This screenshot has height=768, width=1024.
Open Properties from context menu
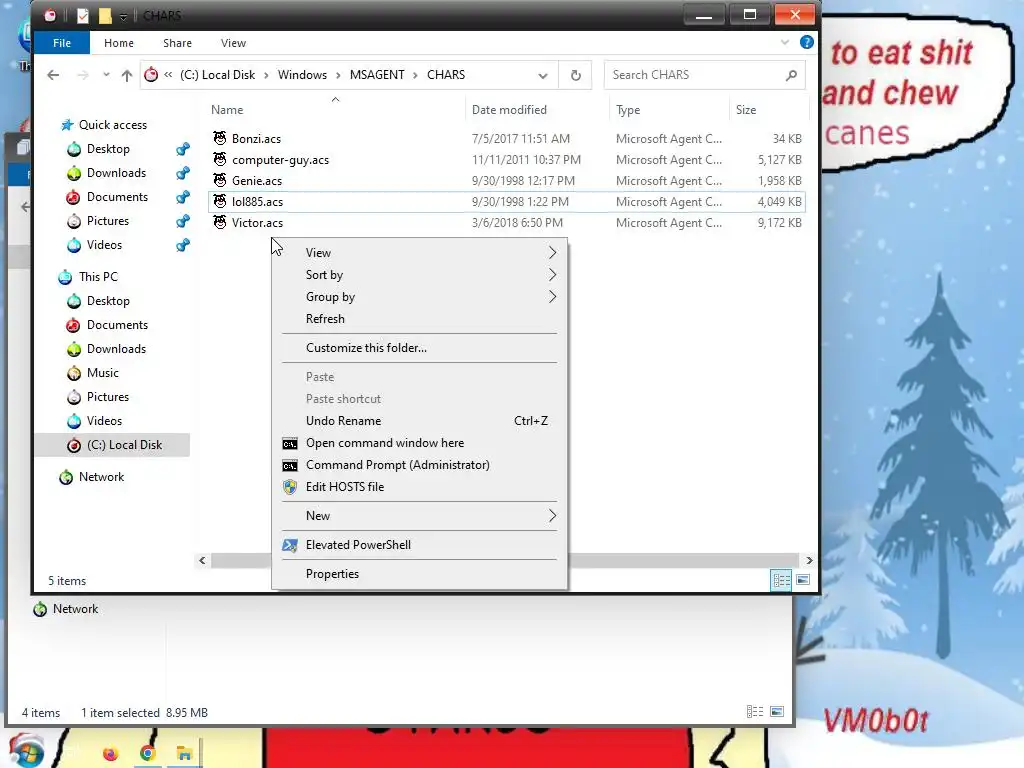332,574
